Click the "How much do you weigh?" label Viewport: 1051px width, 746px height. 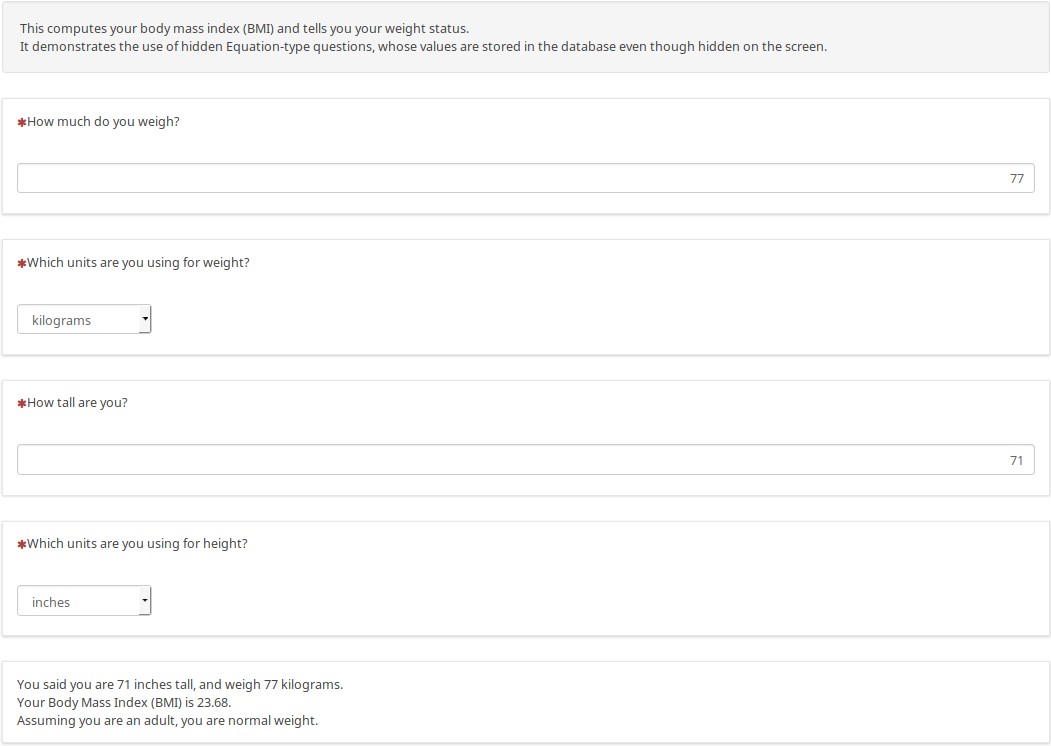point(103,122)
